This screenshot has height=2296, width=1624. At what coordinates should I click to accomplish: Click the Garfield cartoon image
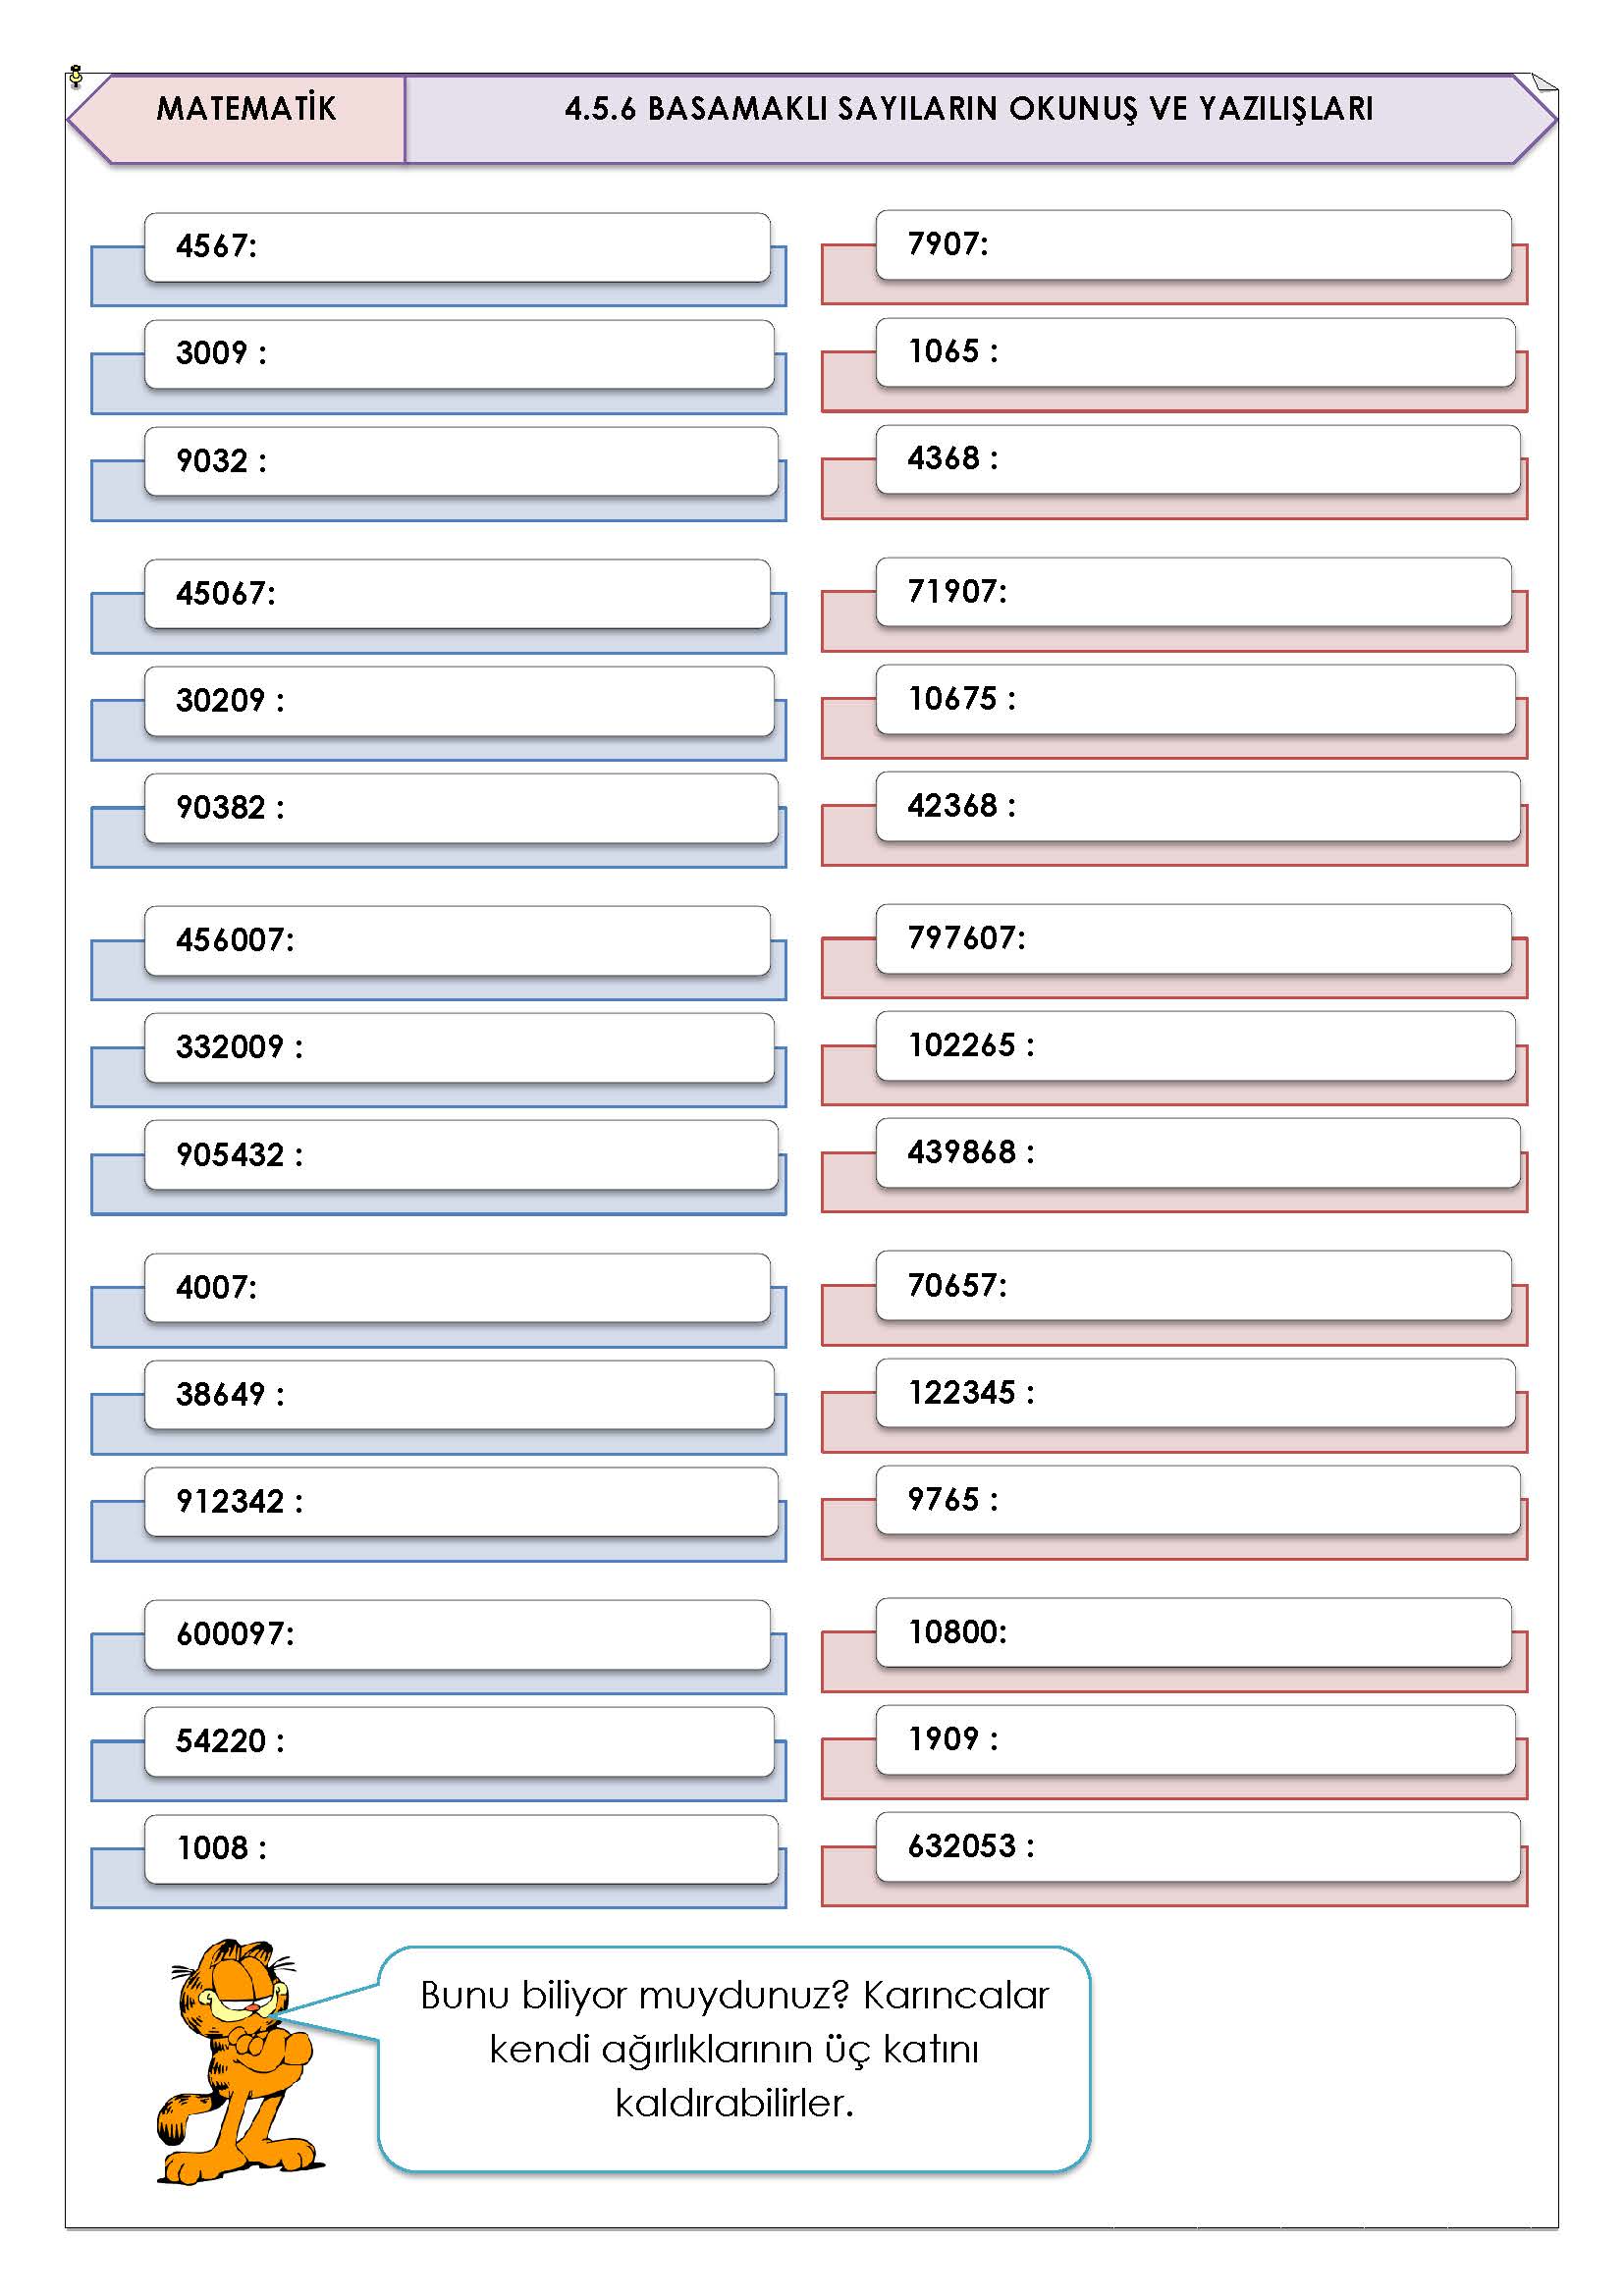(238, 2062)
